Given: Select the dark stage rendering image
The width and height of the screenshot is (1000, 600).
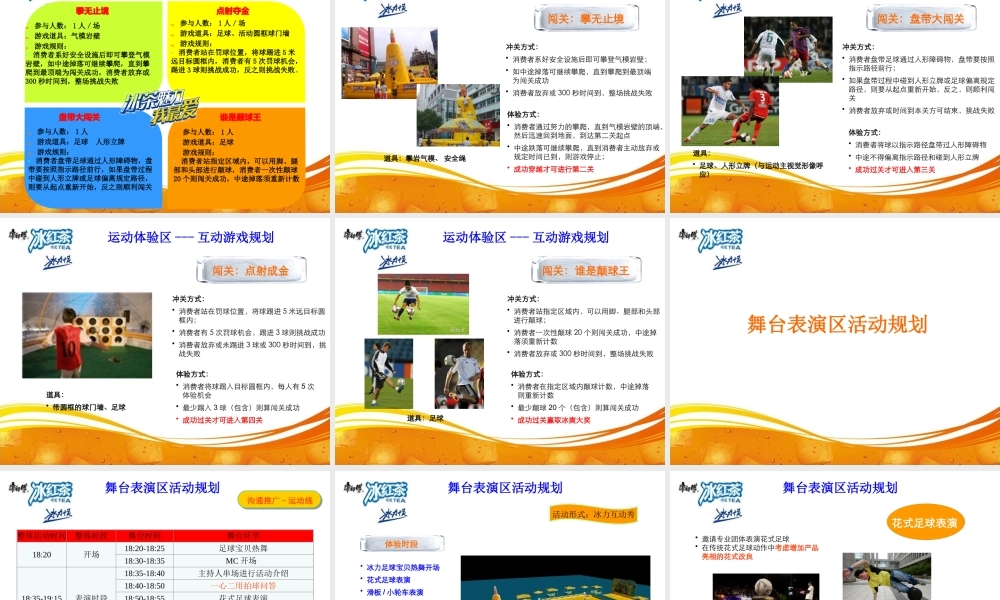Looking at the screenshot, I should pos(555,578).
